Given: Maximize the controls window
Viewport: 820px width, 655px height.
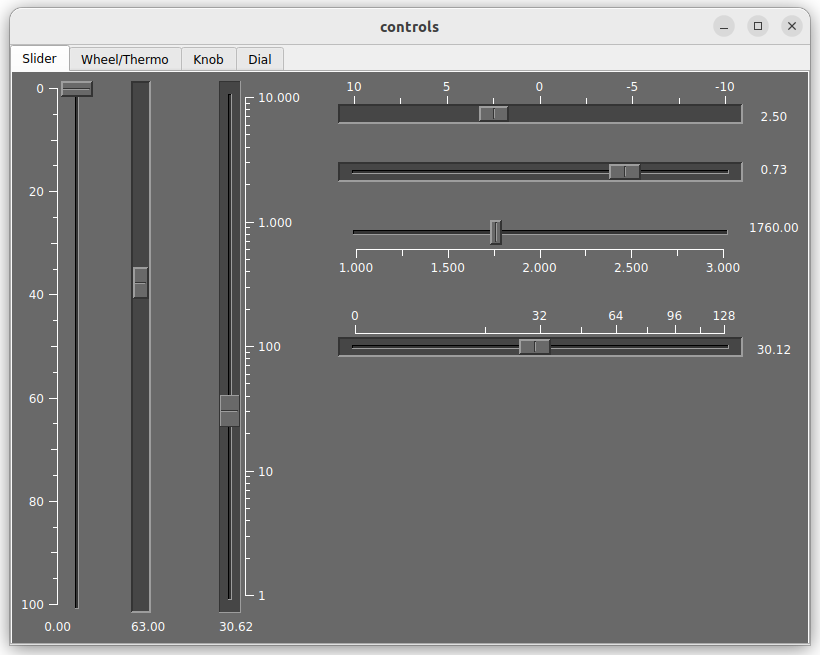Looking at the screenshot, I should click(758, 26).
